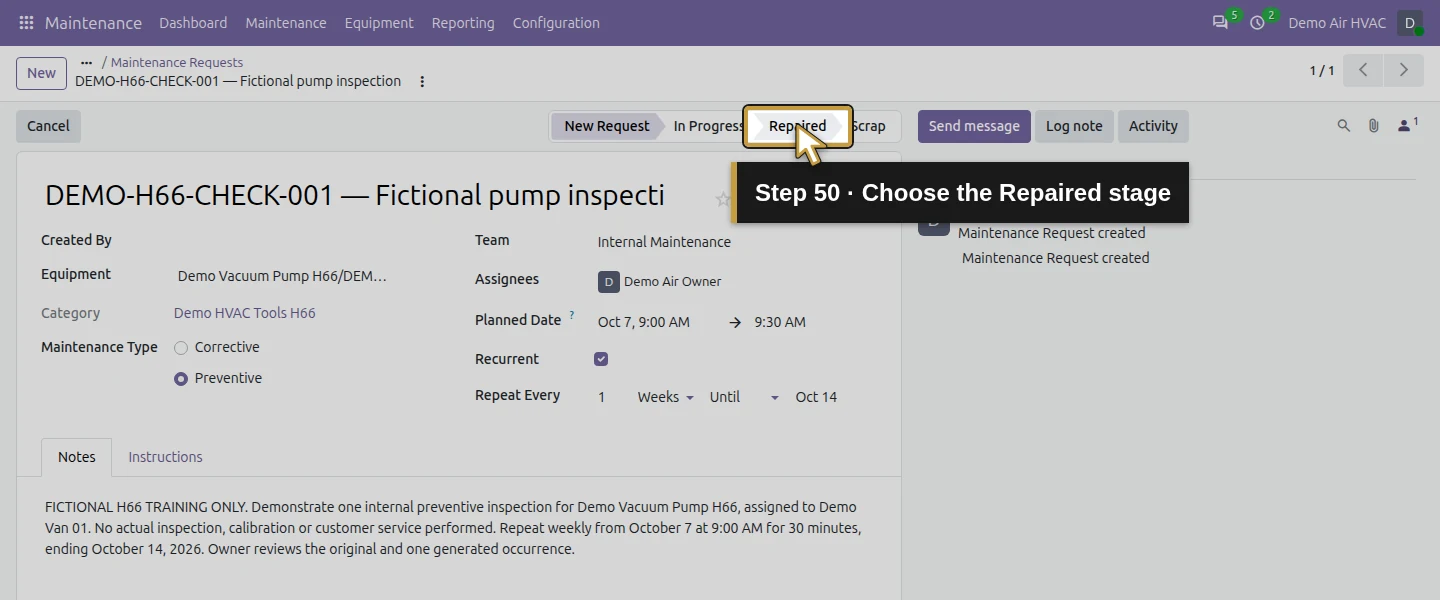Open the user avatar D menu
Image resolution: width=1440 pixels, height=600 pixels.
pyautogui.click(x=1410, y=22)
